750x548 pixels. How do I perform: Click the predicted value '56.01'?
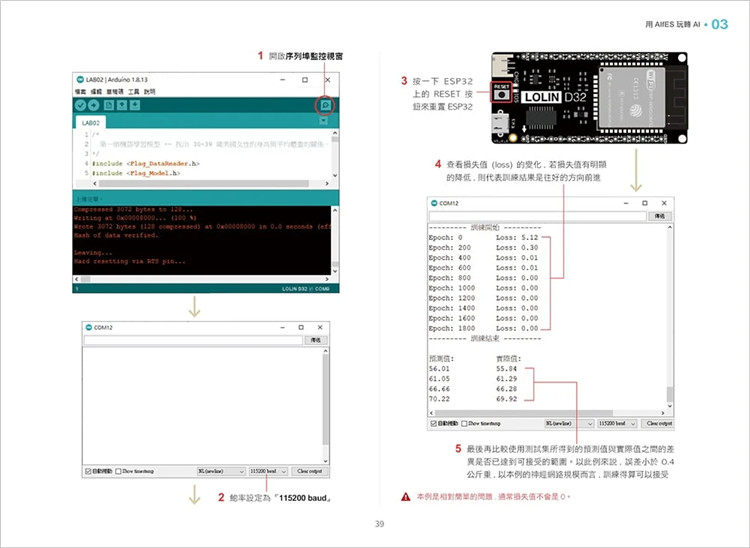[439, 369]
